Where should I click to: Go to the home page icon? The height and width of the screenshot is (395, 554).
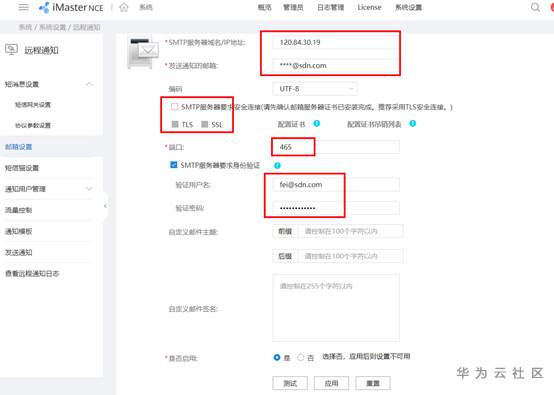[x=124, y=7]
